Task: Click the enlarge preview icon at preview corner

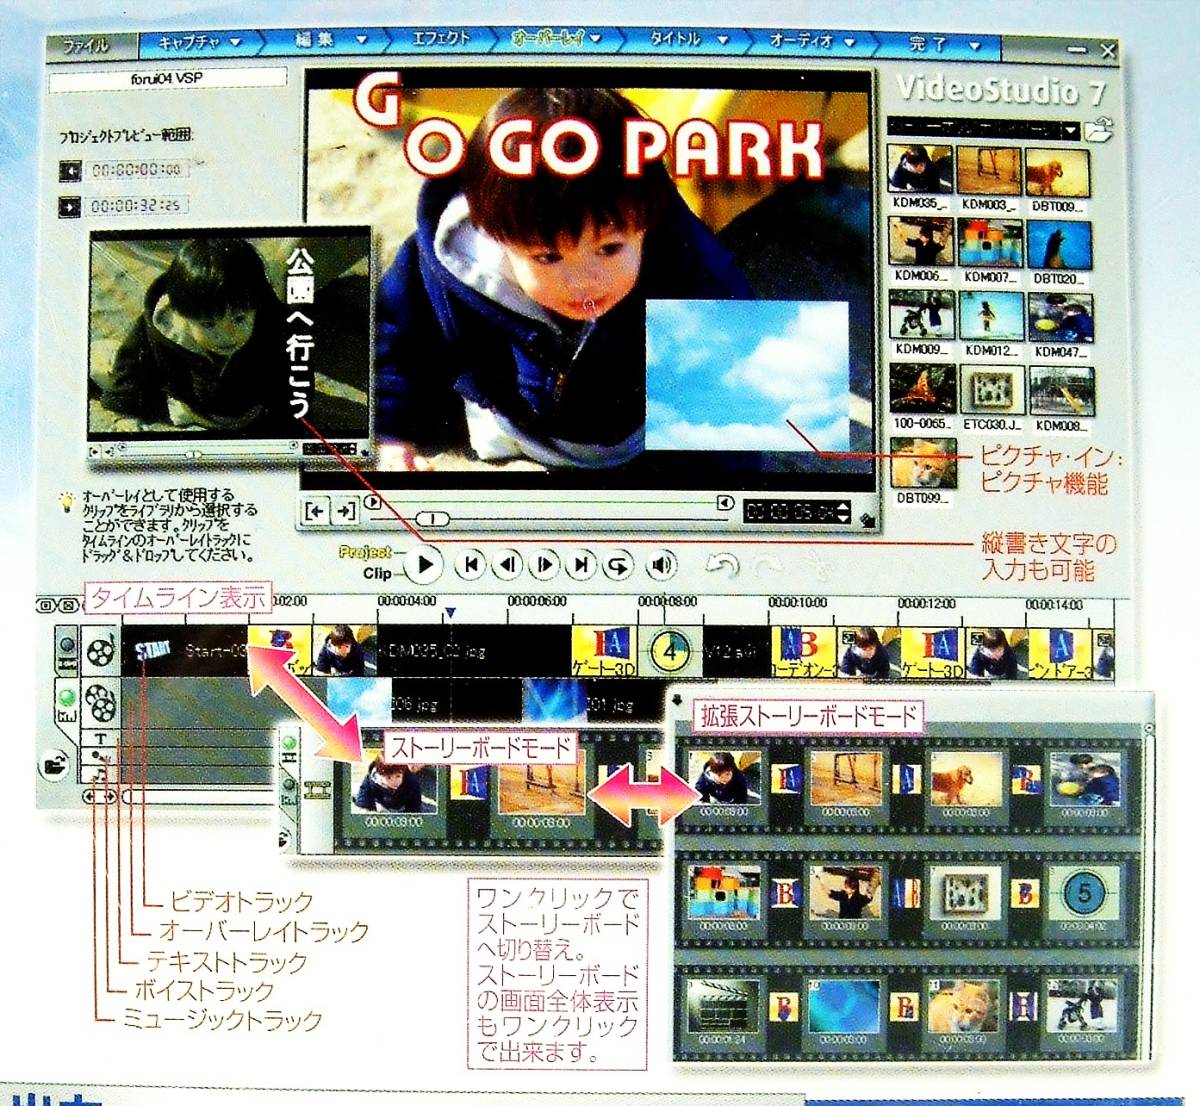Action: [x=866, y=518]
